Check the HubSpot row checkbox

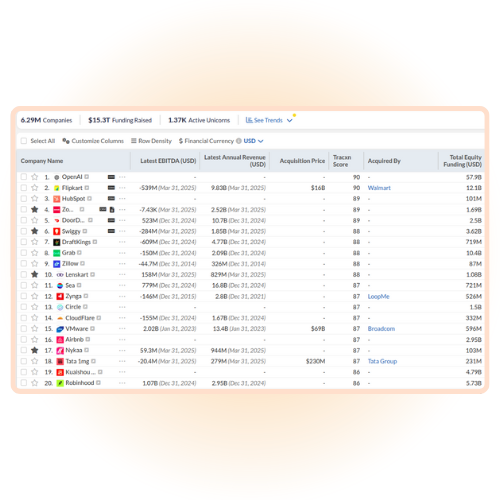(24, 198)
